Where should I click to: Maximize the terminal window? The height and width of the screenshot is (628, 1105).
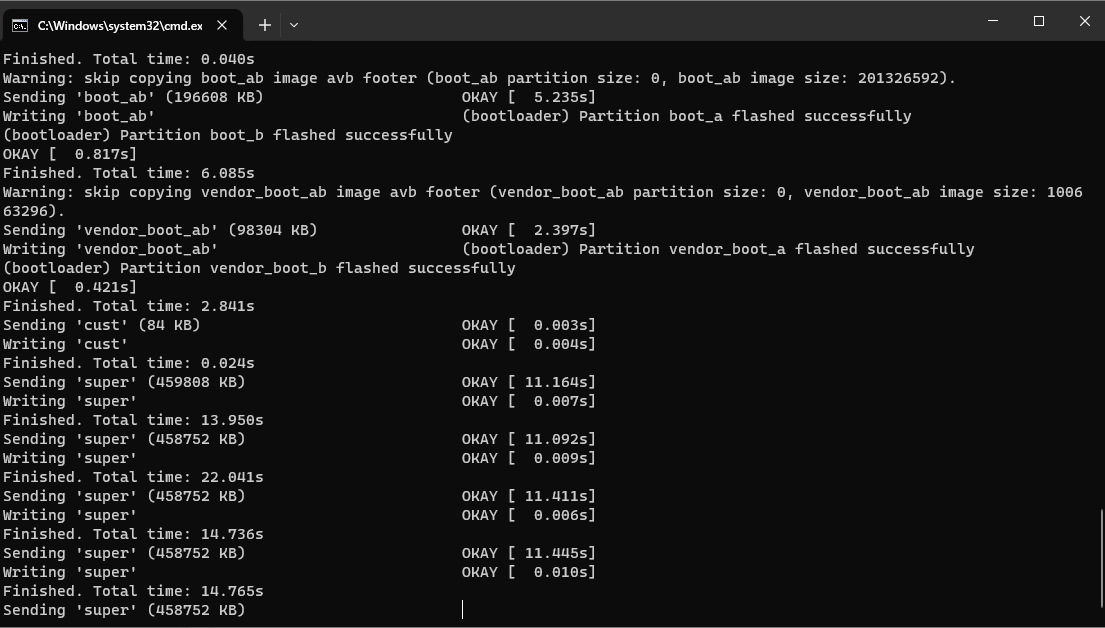tap(1039, 21)
